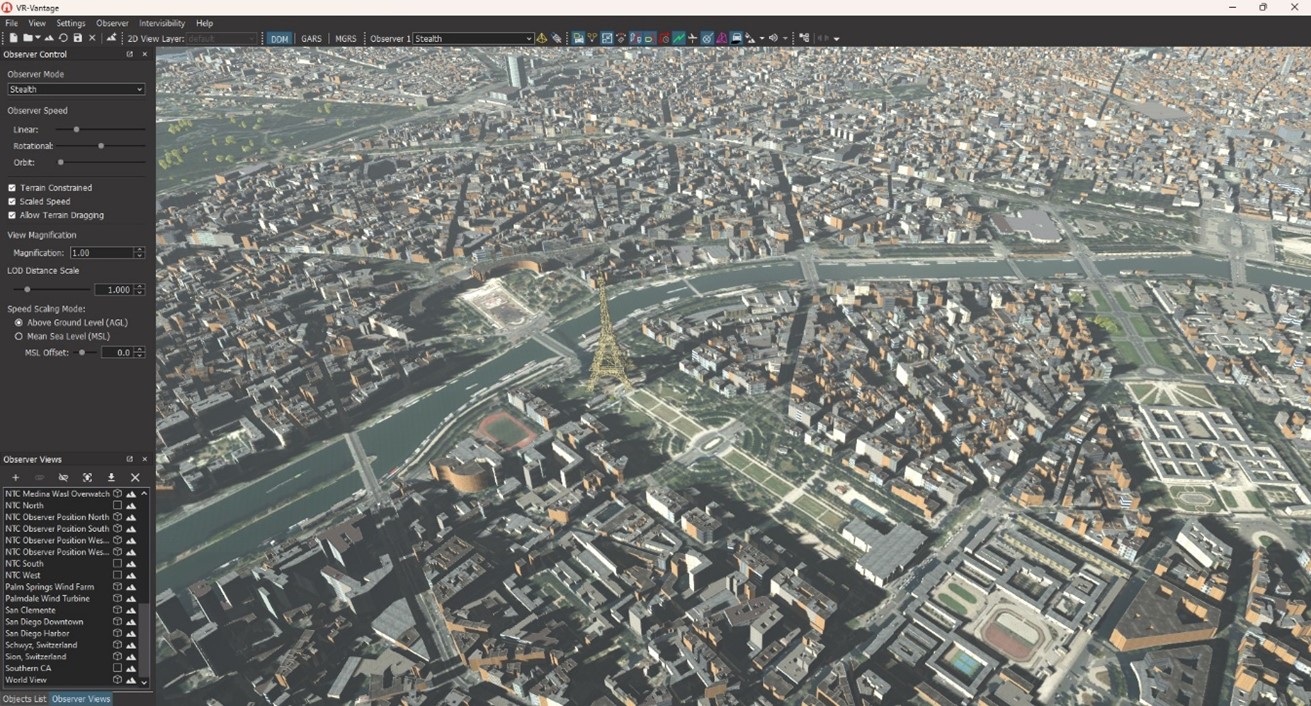Click the reload scenario icon in toolbar
This screenshot has height=706, width=1311.
[x=63, y=38]
